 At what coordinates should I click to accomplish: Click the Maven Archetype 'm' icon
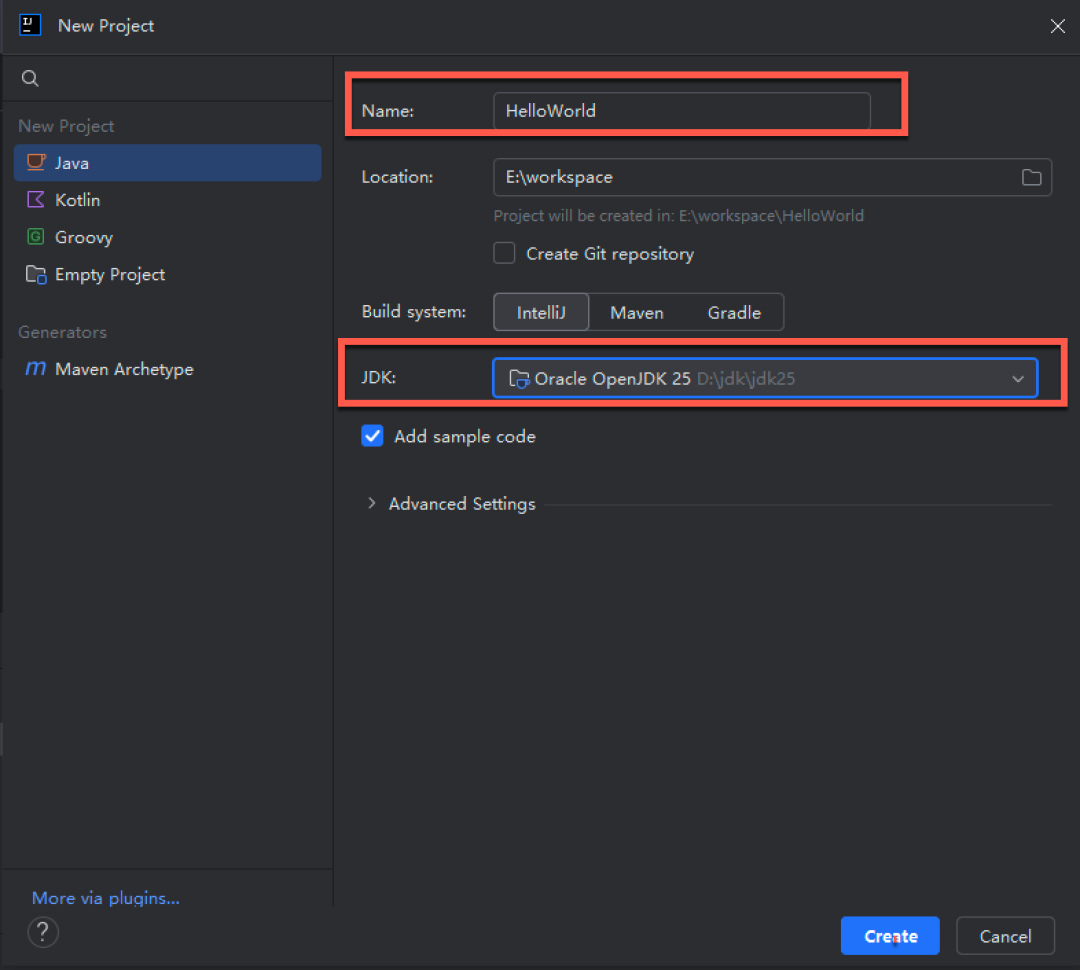(36, 368)
